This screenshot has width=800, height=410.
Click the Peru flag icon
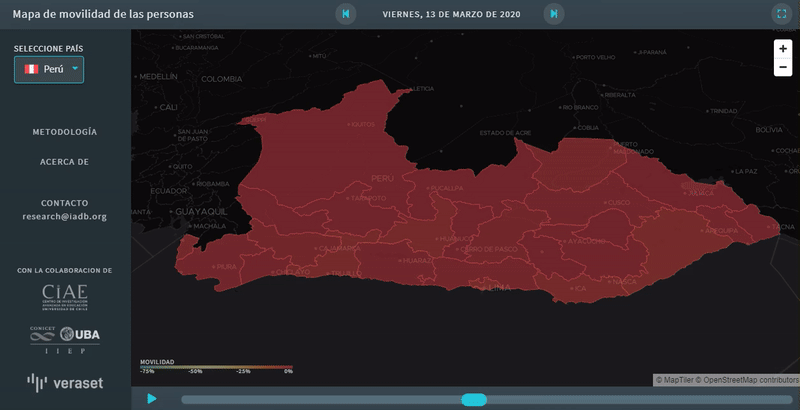click(31, 69)
